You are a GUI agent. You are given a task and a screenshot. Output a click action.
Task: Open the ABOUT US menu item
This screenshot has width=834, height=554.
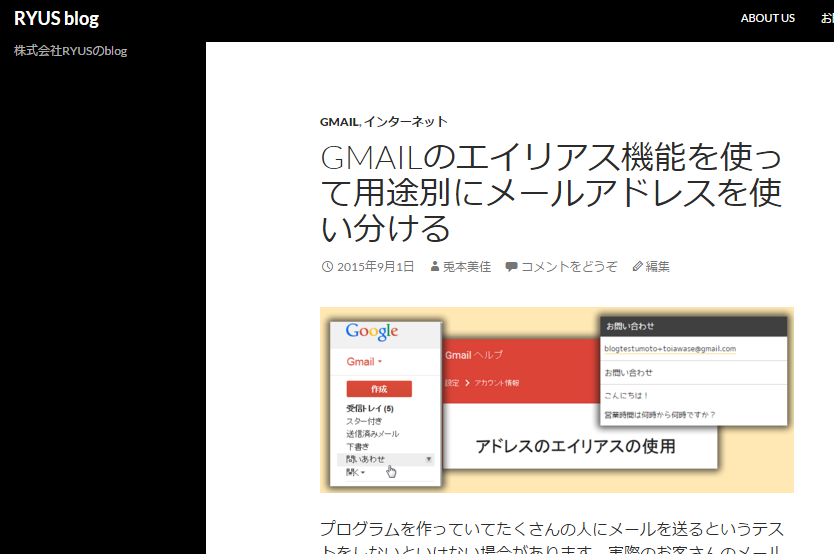point(768,18)
